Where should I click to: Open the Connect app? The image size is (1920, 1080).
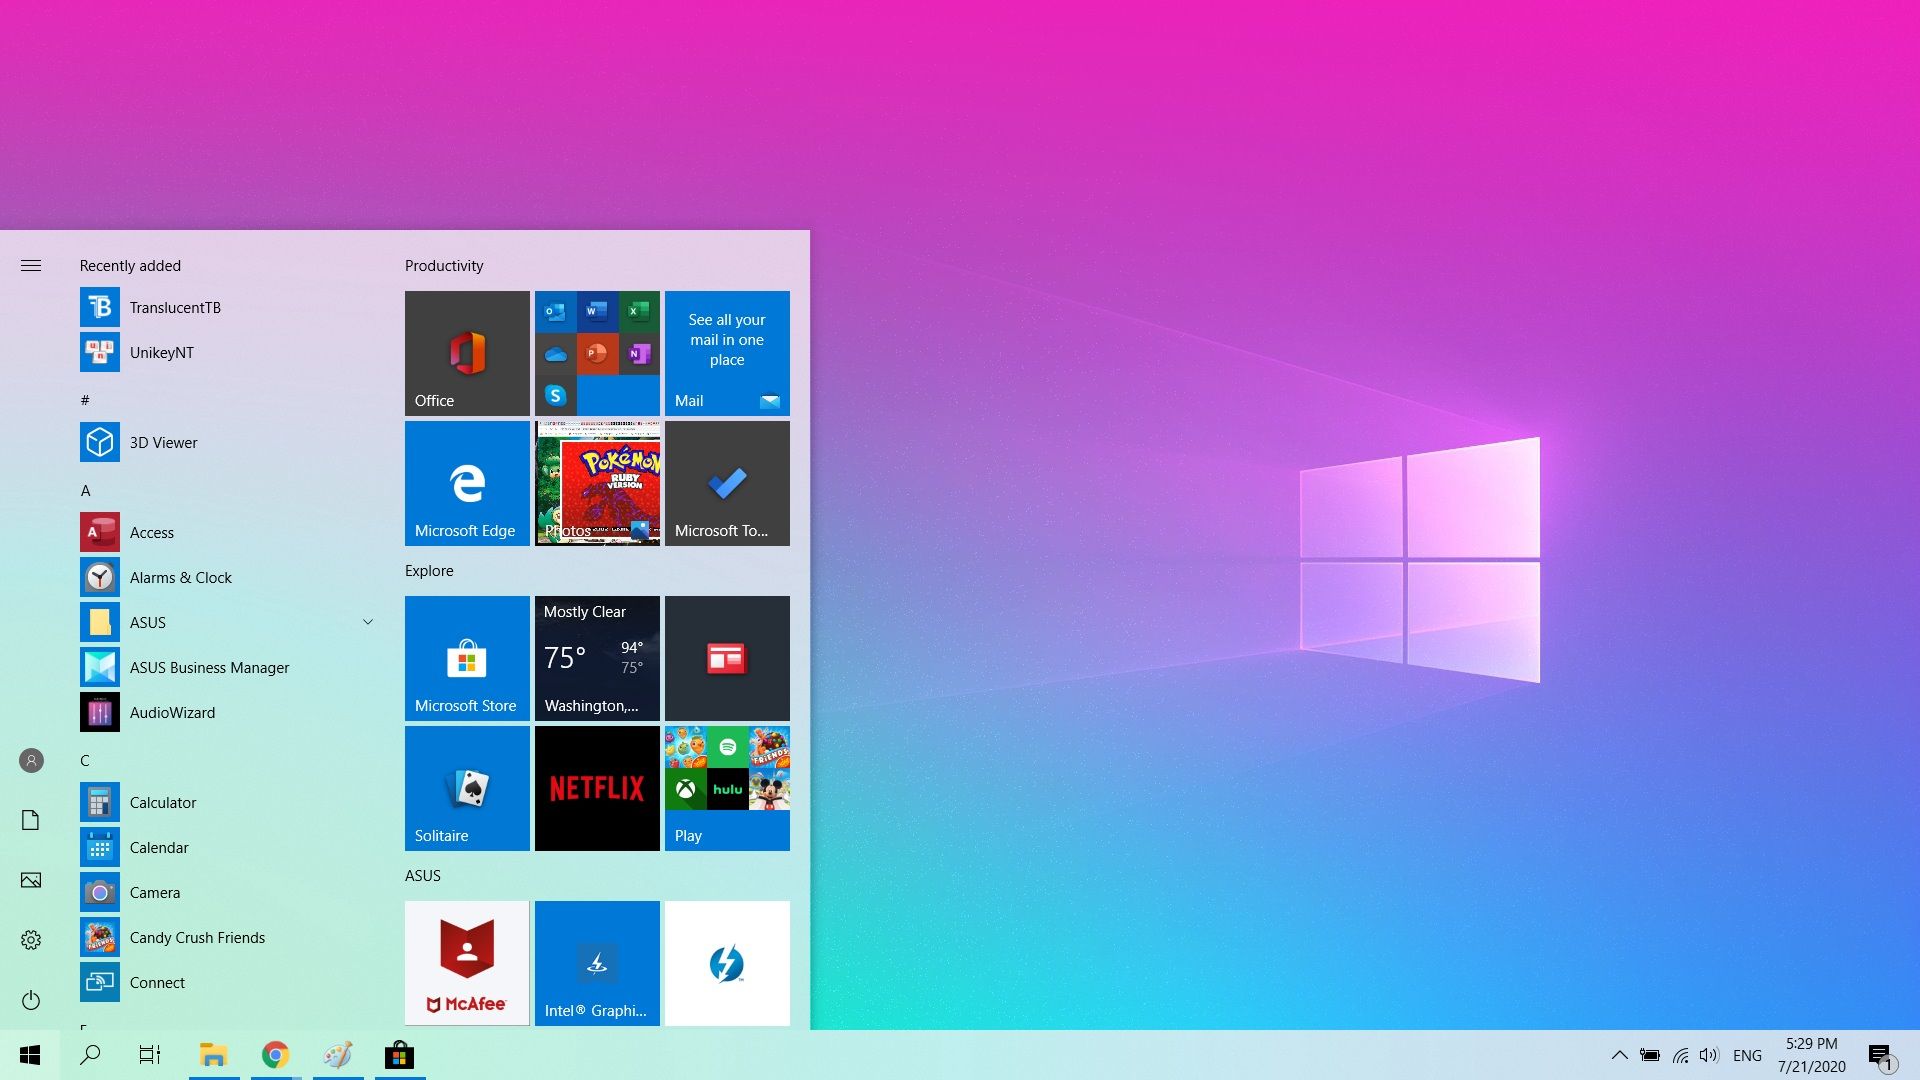[x=230, y=982]
